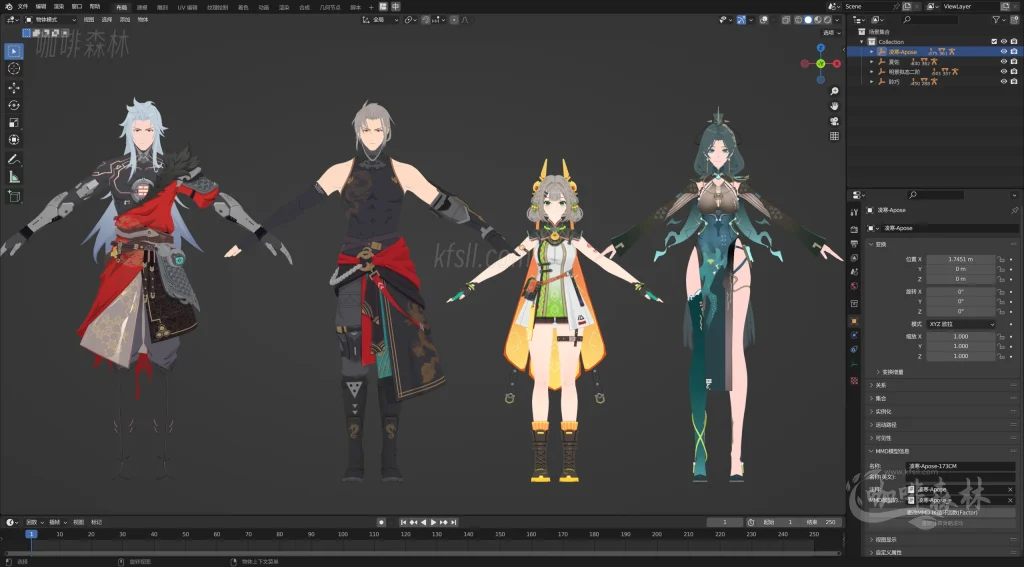Screen dimensions: 1024x567
Task: Open rotation mode XYZ Euler dropdown
Action: coord(961,324)
